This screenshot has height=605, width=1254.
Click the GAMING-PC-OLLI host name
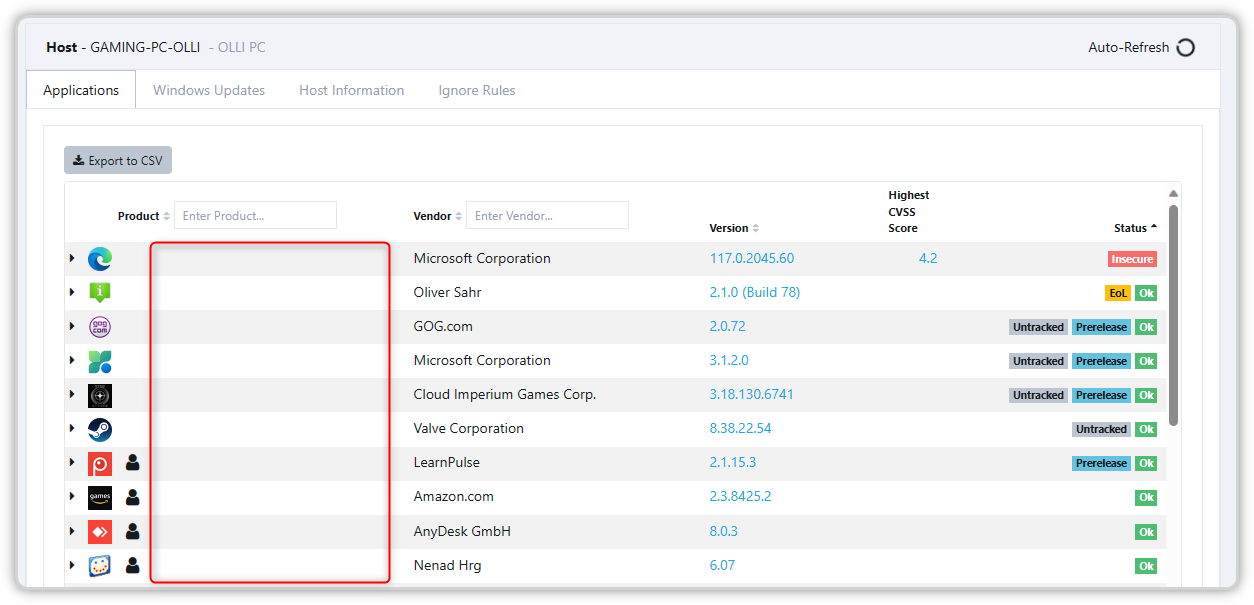point(145,47)
